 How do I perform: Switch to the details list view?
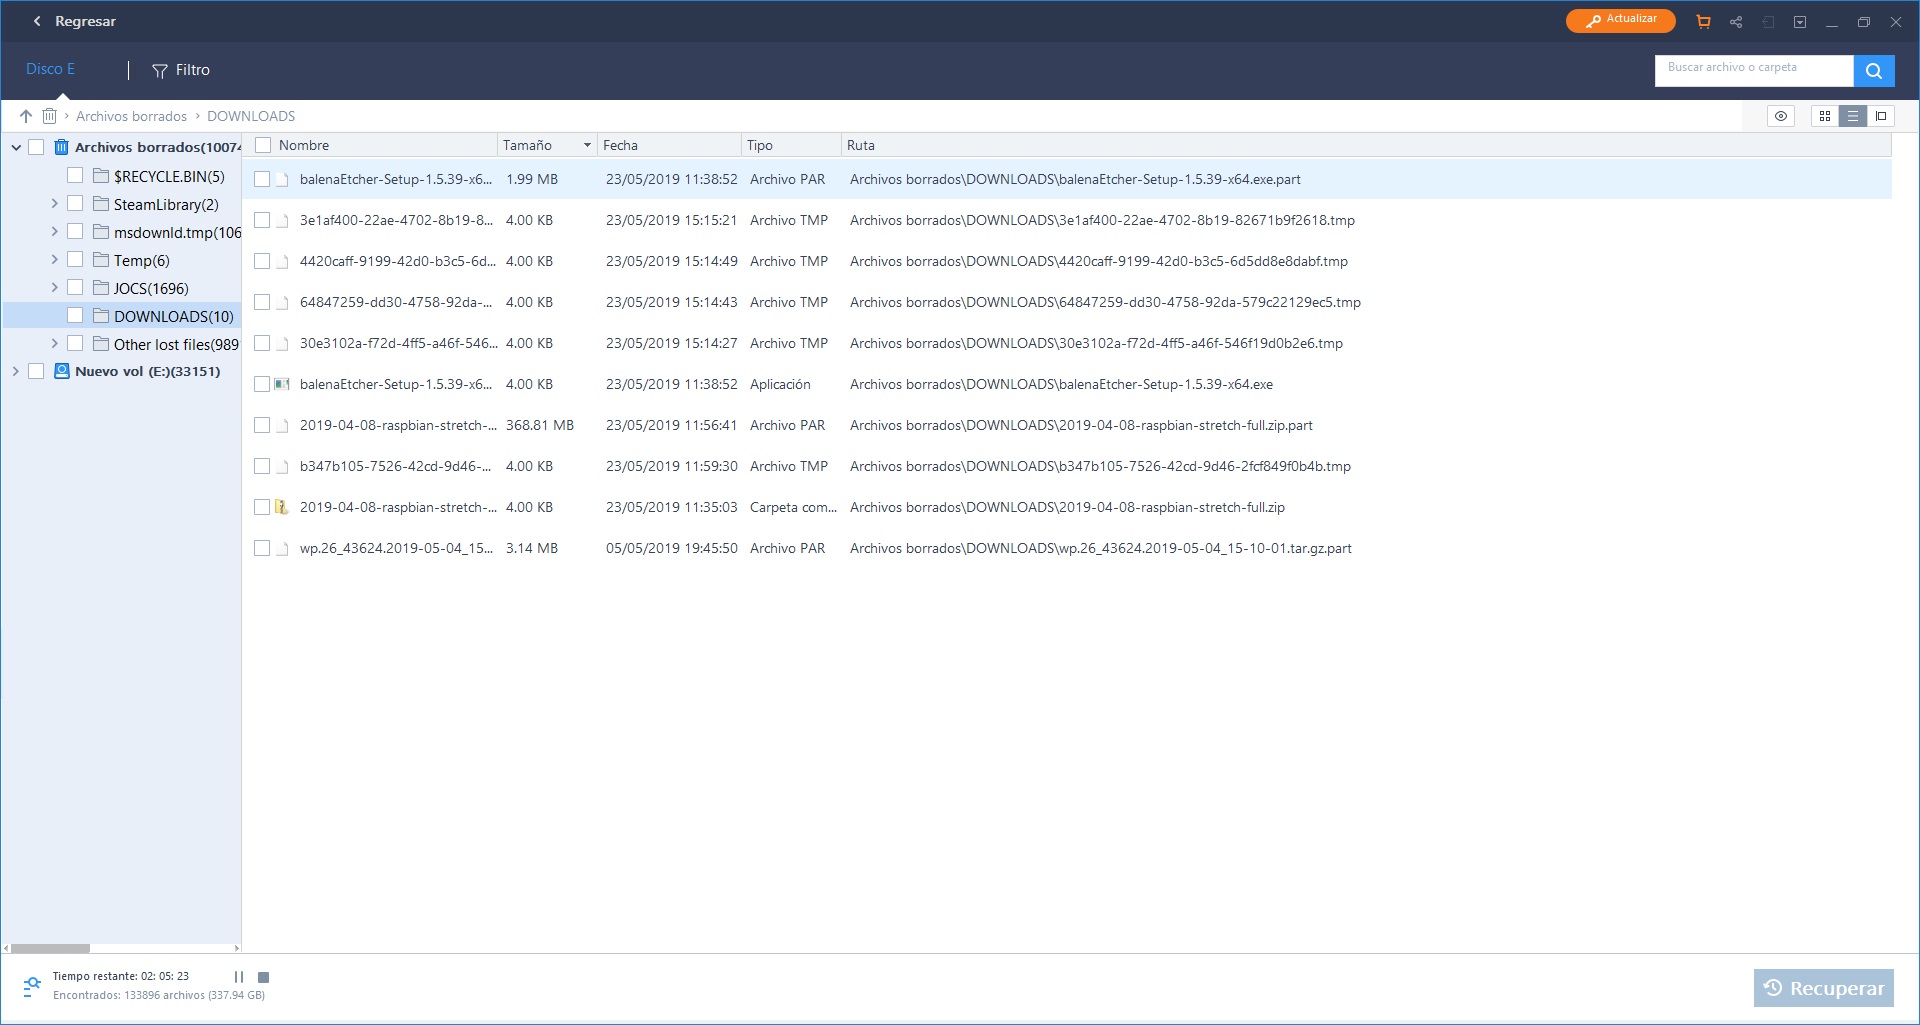[x=1853, y=116]
